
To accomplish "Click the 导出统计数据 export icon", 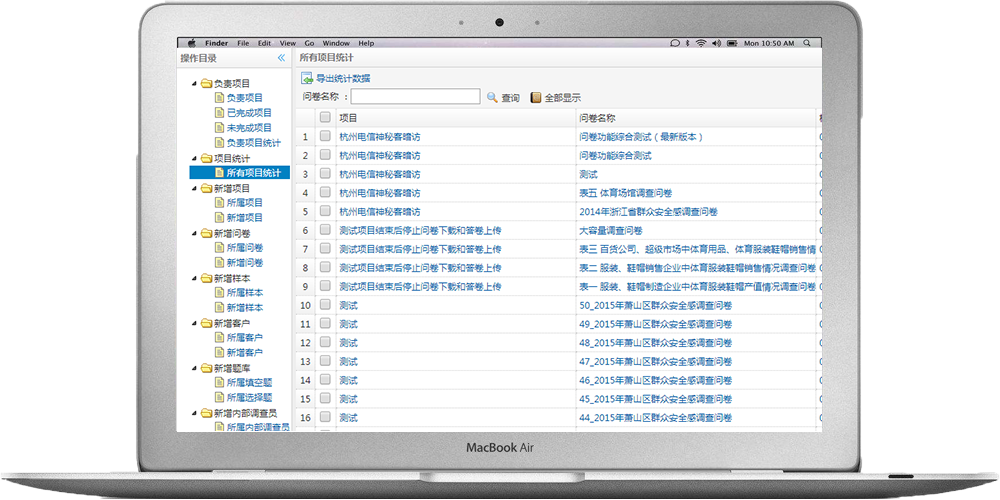I will pos(308,78).
